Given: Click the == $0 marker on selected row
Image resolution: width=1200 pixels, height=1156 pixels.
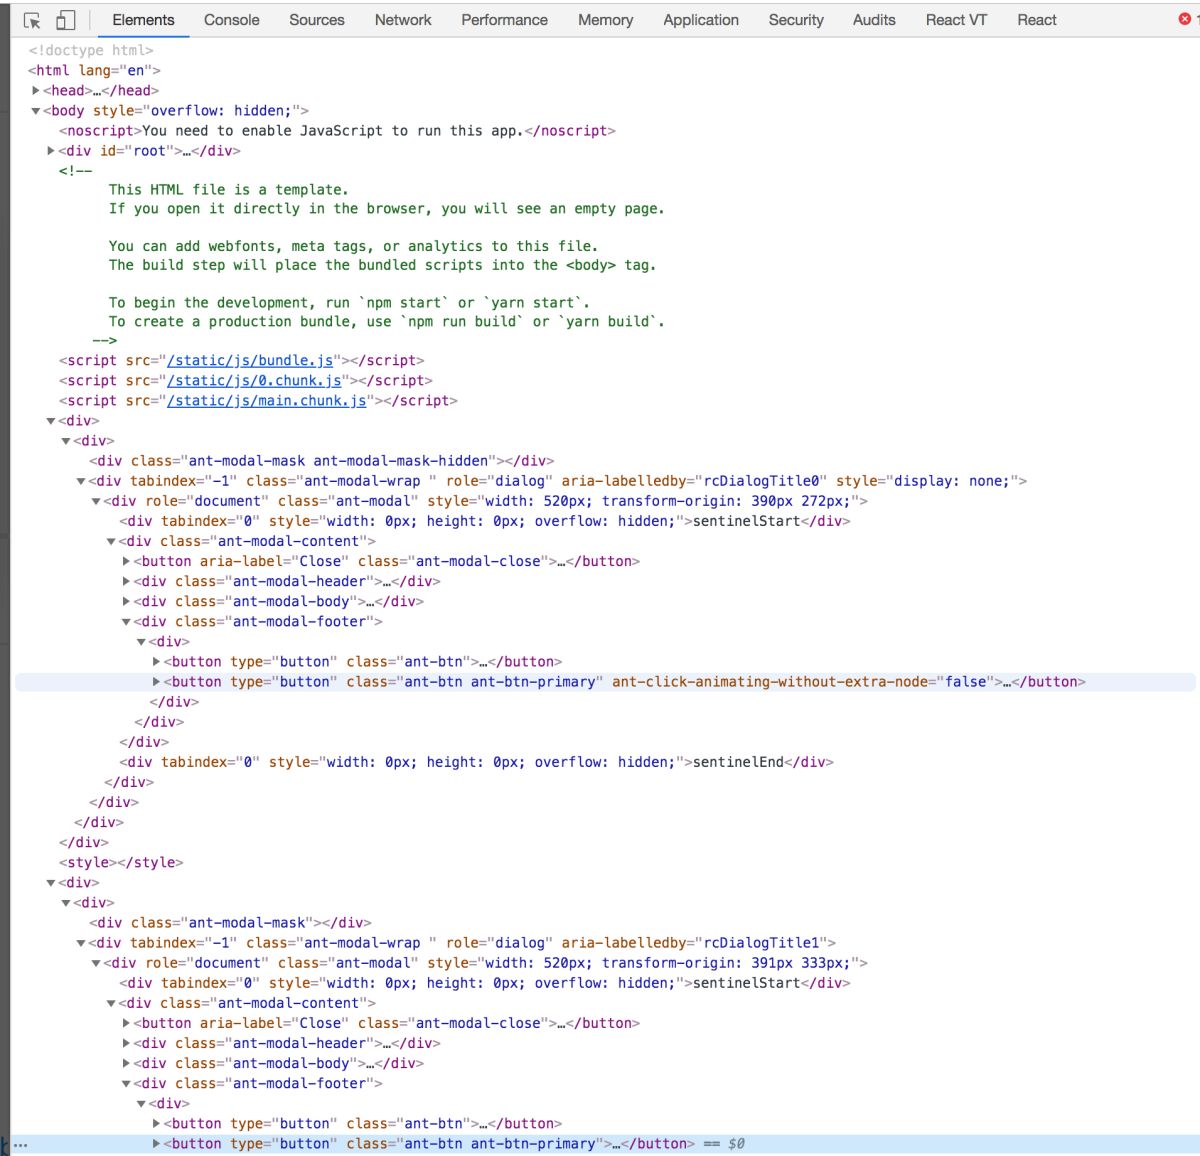Looking at the screenshot, I should [724, 1144].
